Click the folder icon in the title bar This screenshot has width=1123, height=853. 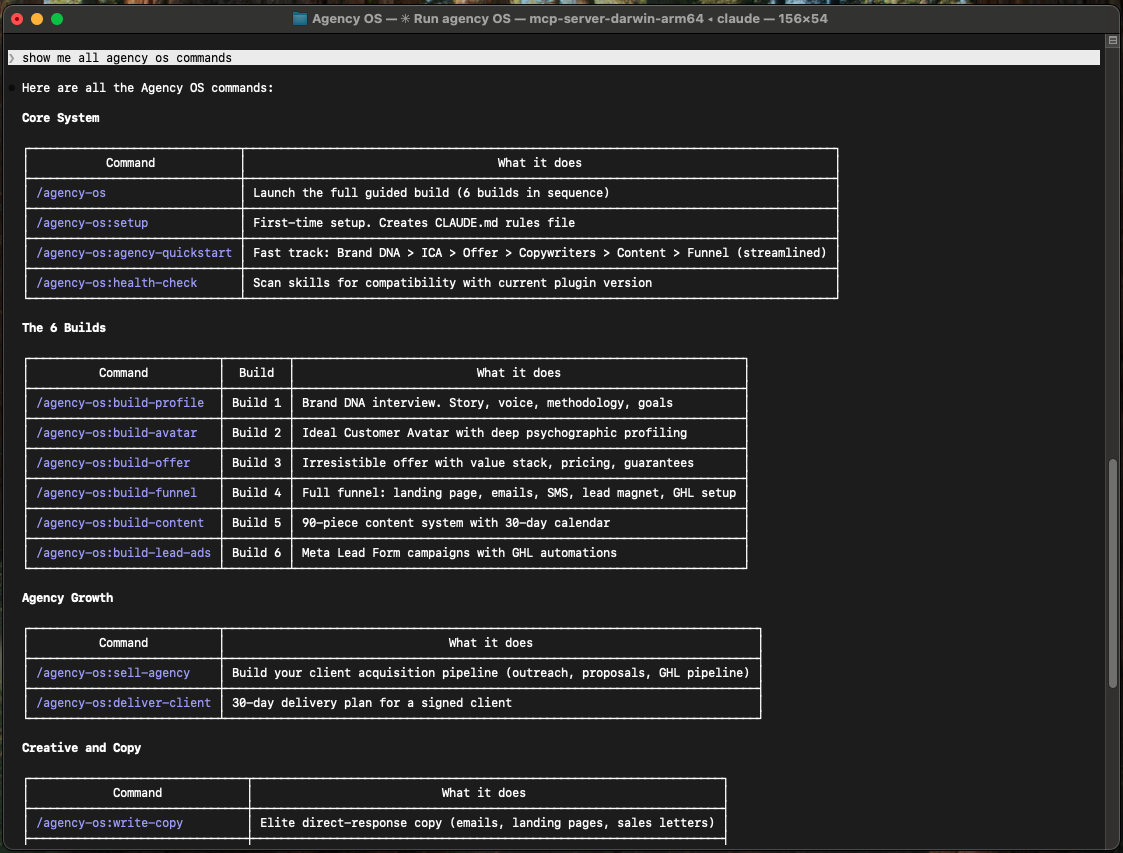[x=299, y=18]
